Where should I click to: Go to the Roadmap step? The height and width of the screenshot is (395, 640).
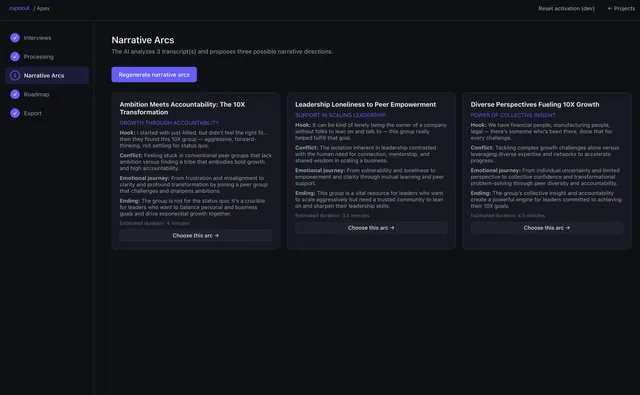47,94
